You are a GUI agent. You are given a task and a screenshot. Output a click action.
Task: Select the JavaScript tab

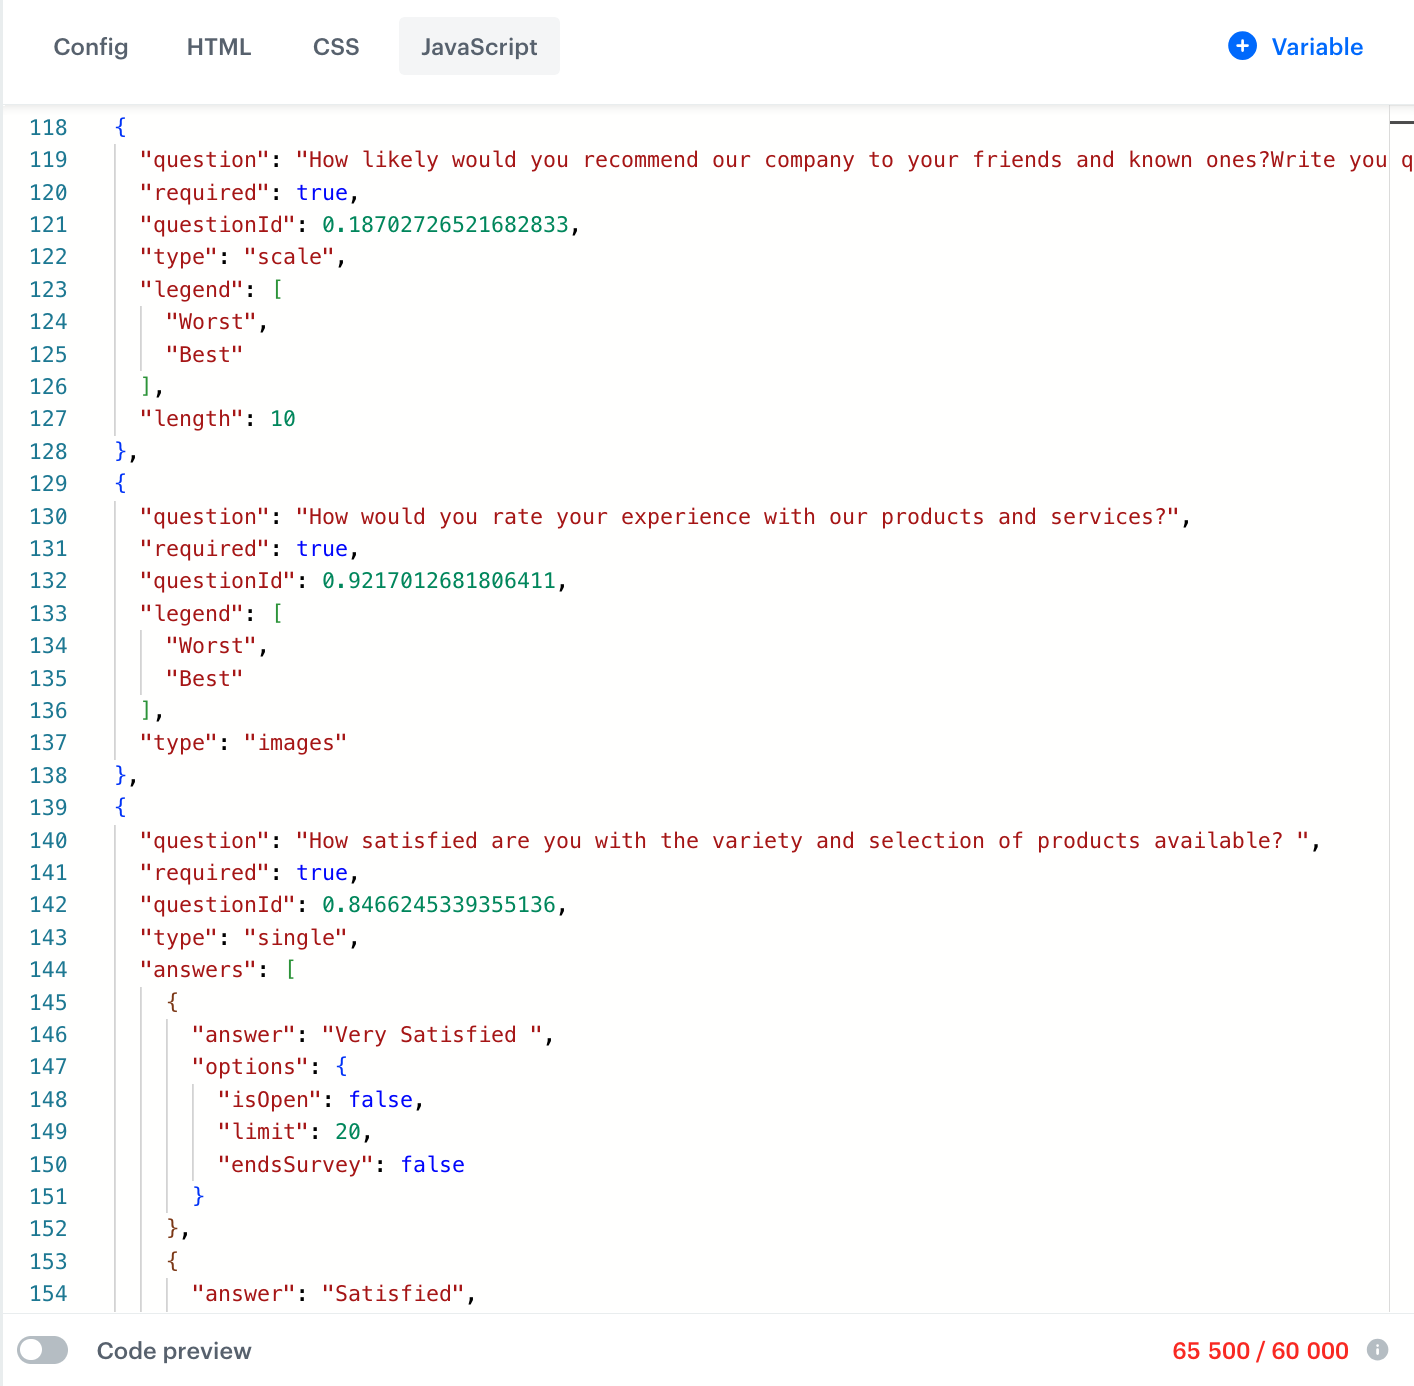478,46
